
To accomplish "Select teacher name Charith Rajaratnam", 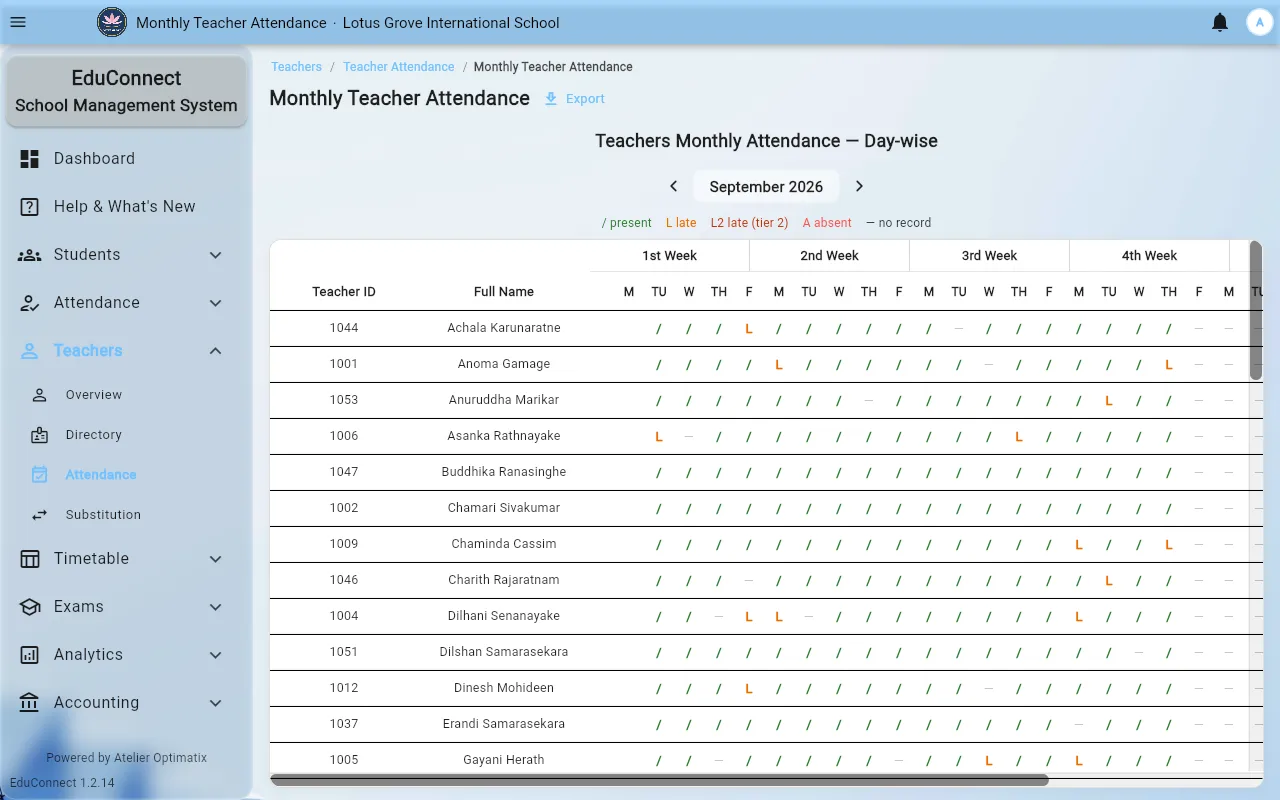I will point(504,580).
